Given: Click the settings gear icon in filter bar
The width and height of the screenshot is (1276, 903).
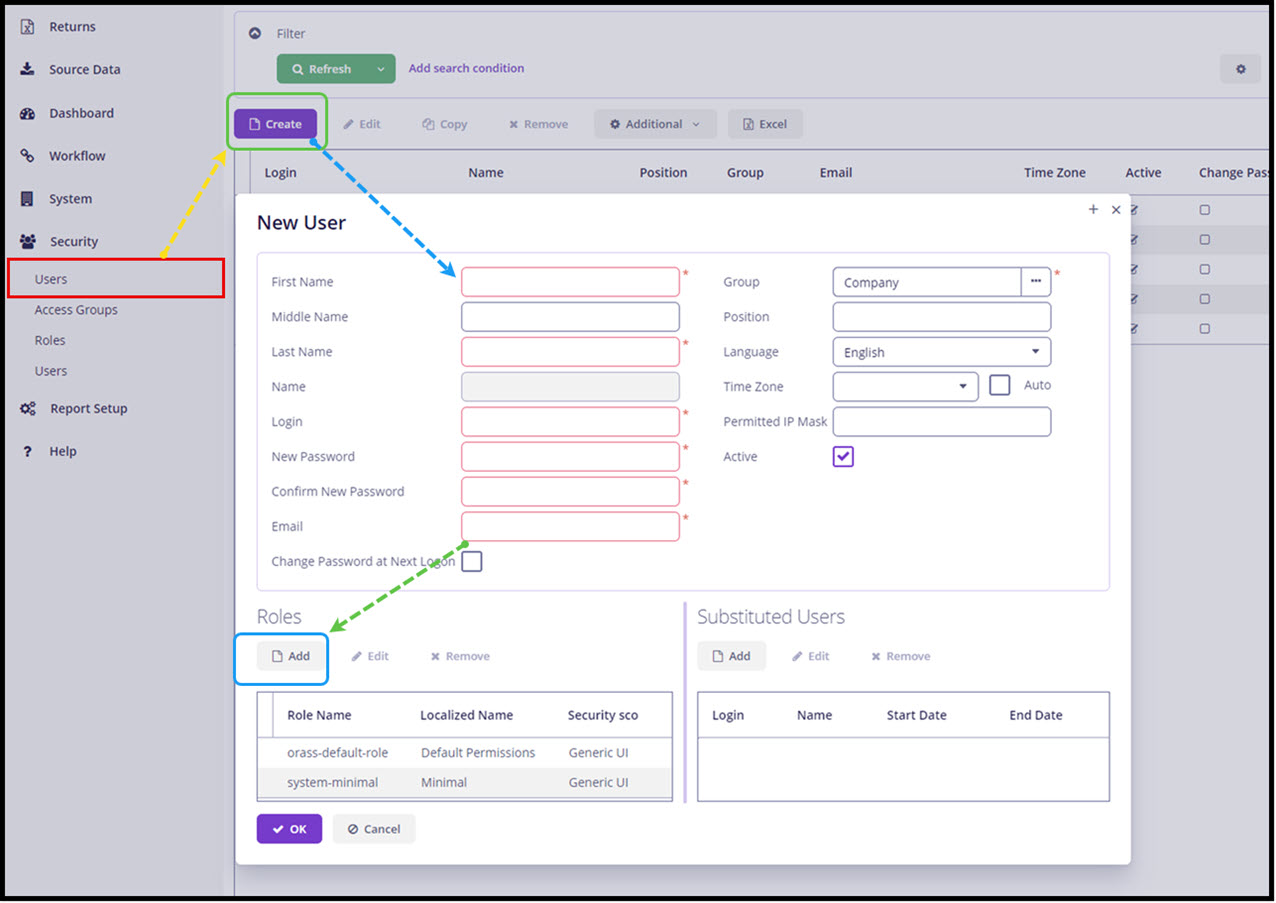Looking at the screenshot, I should tap(1240, 69).
